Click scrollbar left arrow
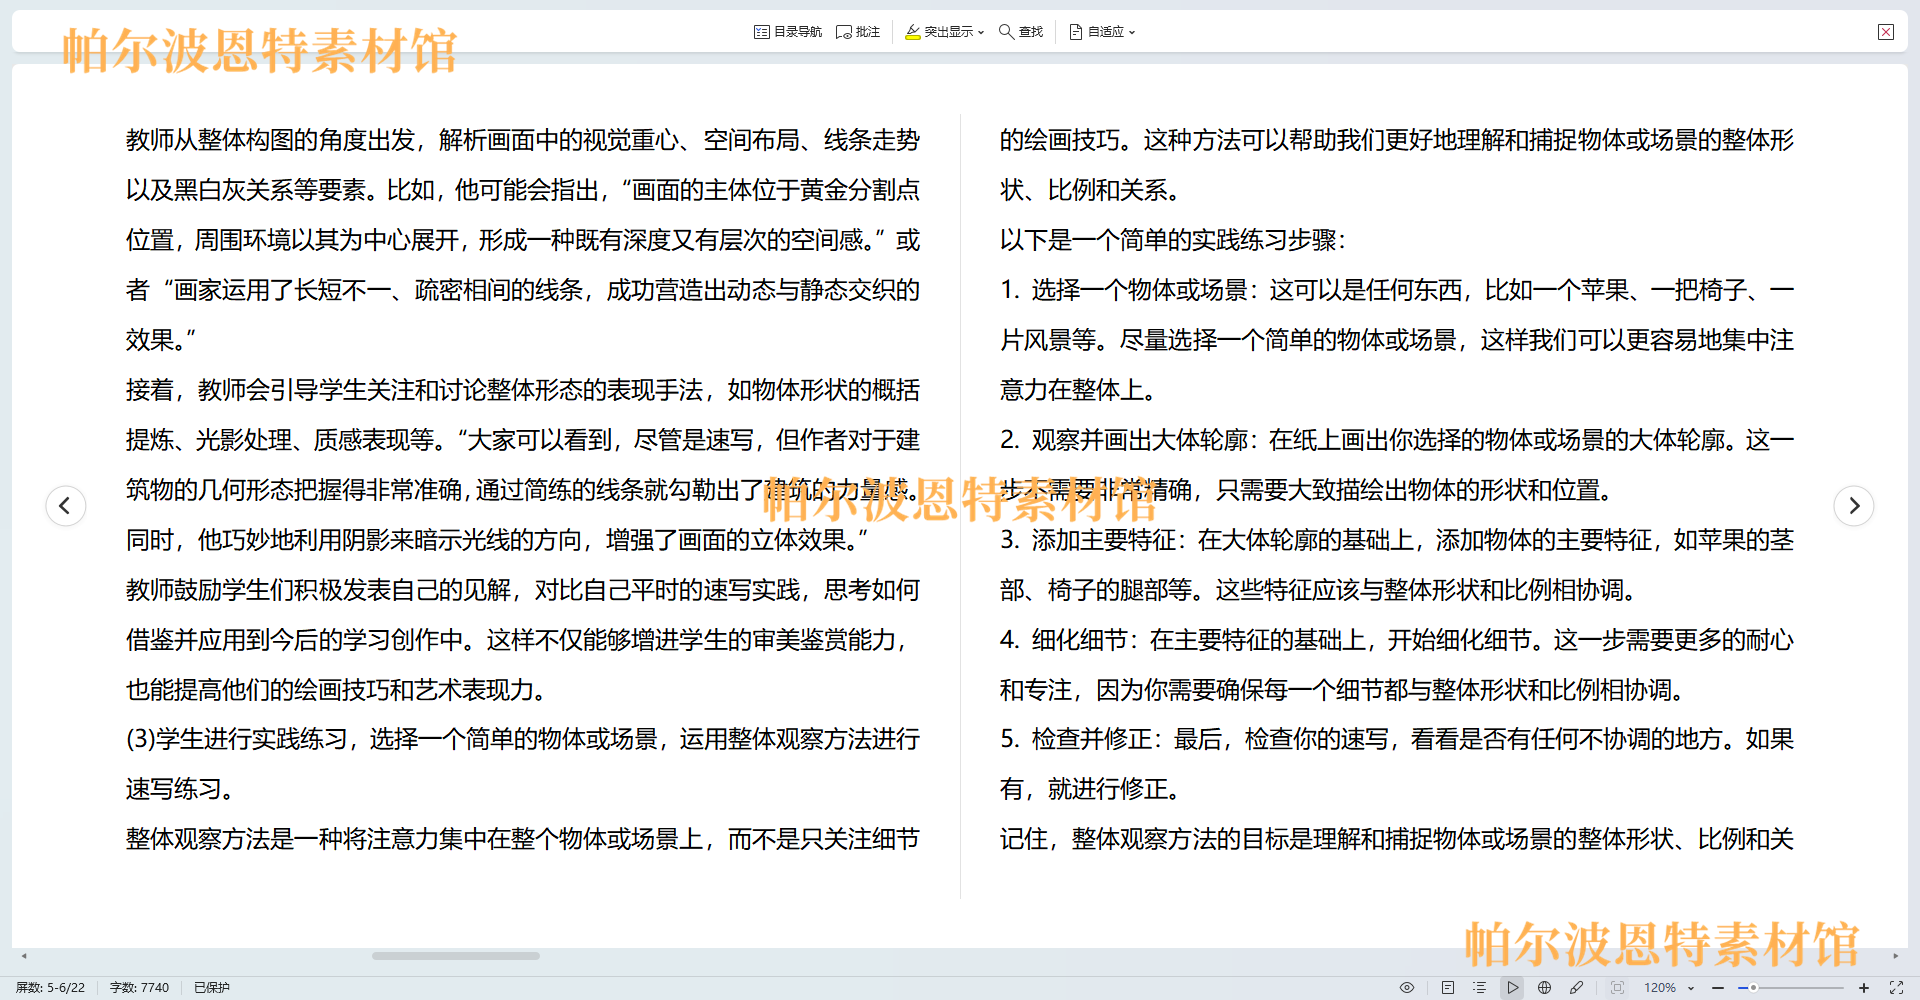 coord(24,956)
